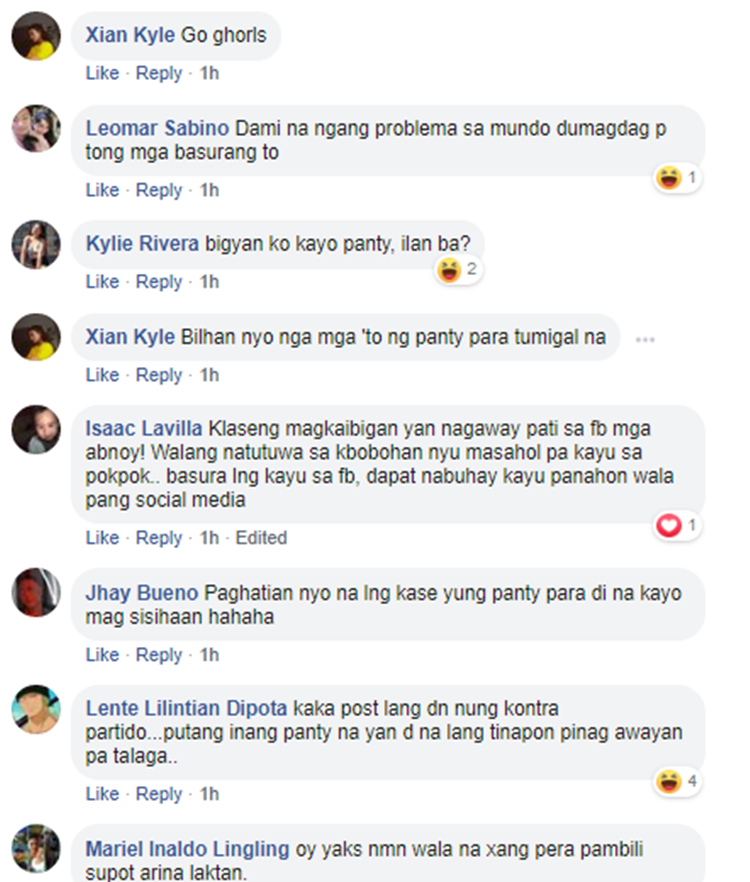Open the three-dot options beside Xian Kyle's panty comment

645,339
